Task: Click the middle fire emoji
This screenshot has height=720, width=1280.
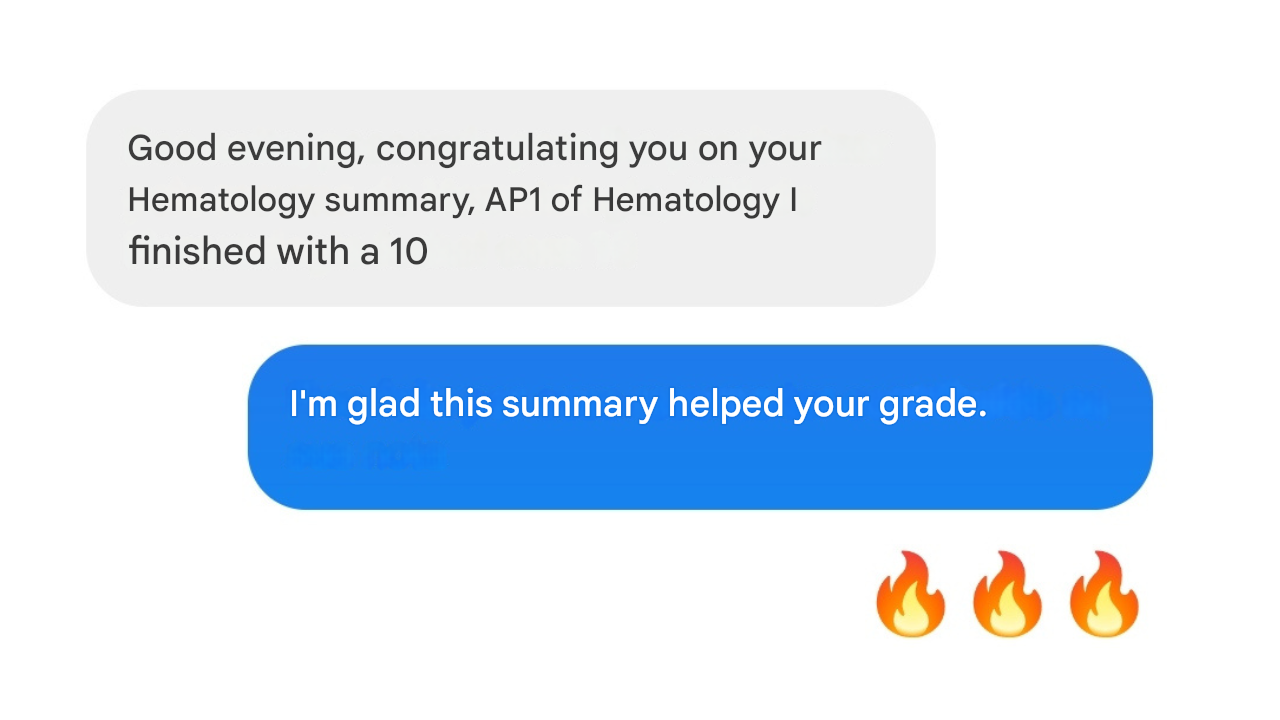Action: (1007, 594)
